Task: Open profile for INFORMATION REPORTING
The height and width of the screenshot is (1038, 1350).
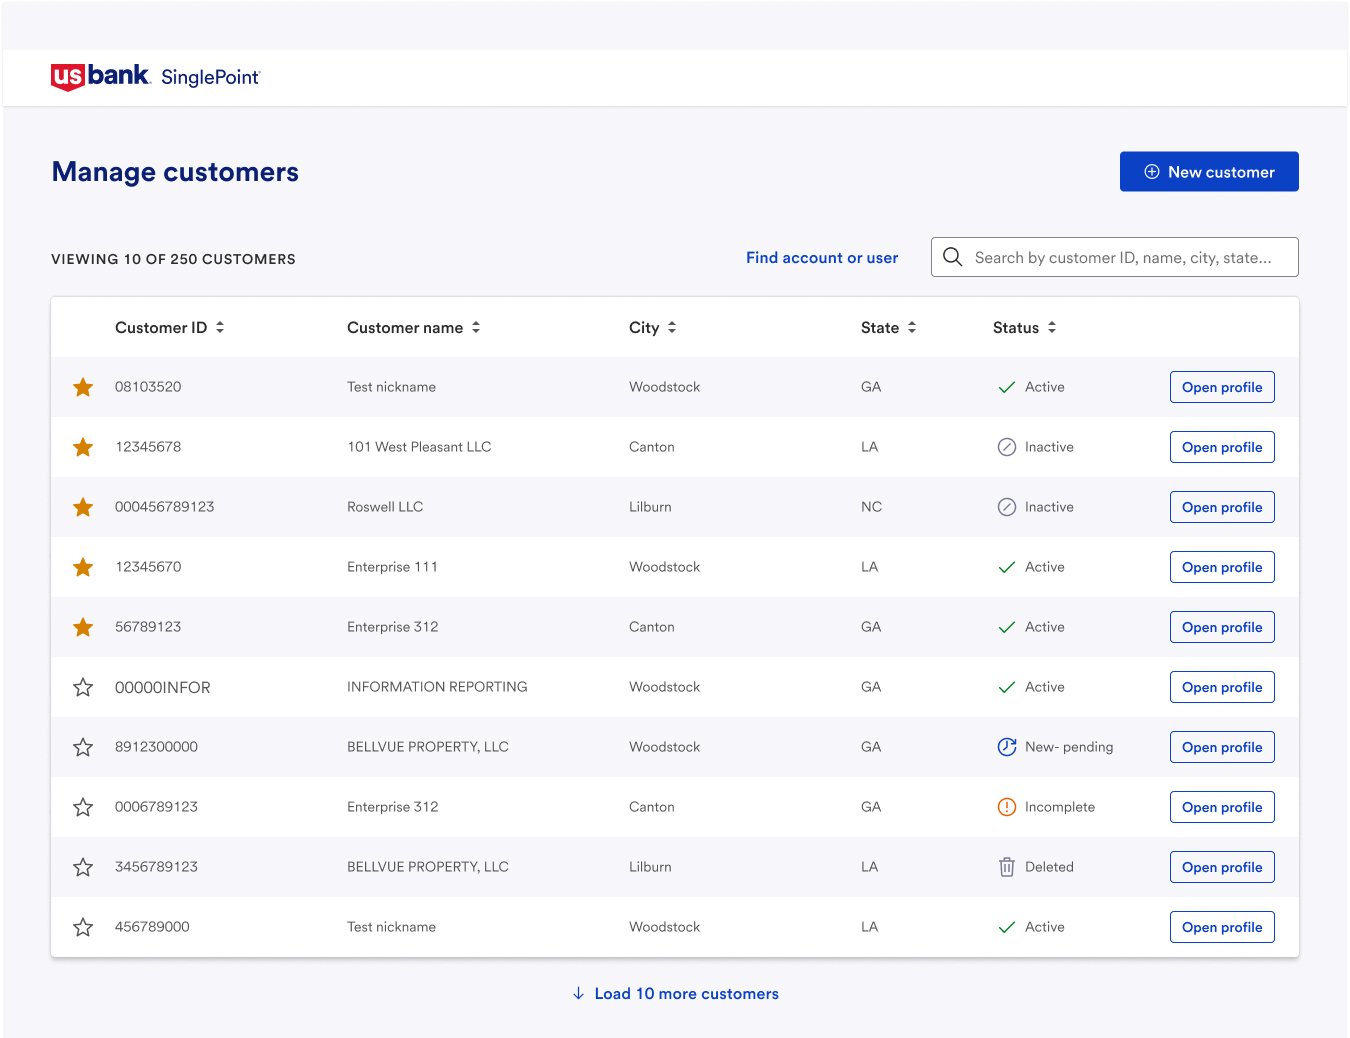Action: (x=1222, y=687)
